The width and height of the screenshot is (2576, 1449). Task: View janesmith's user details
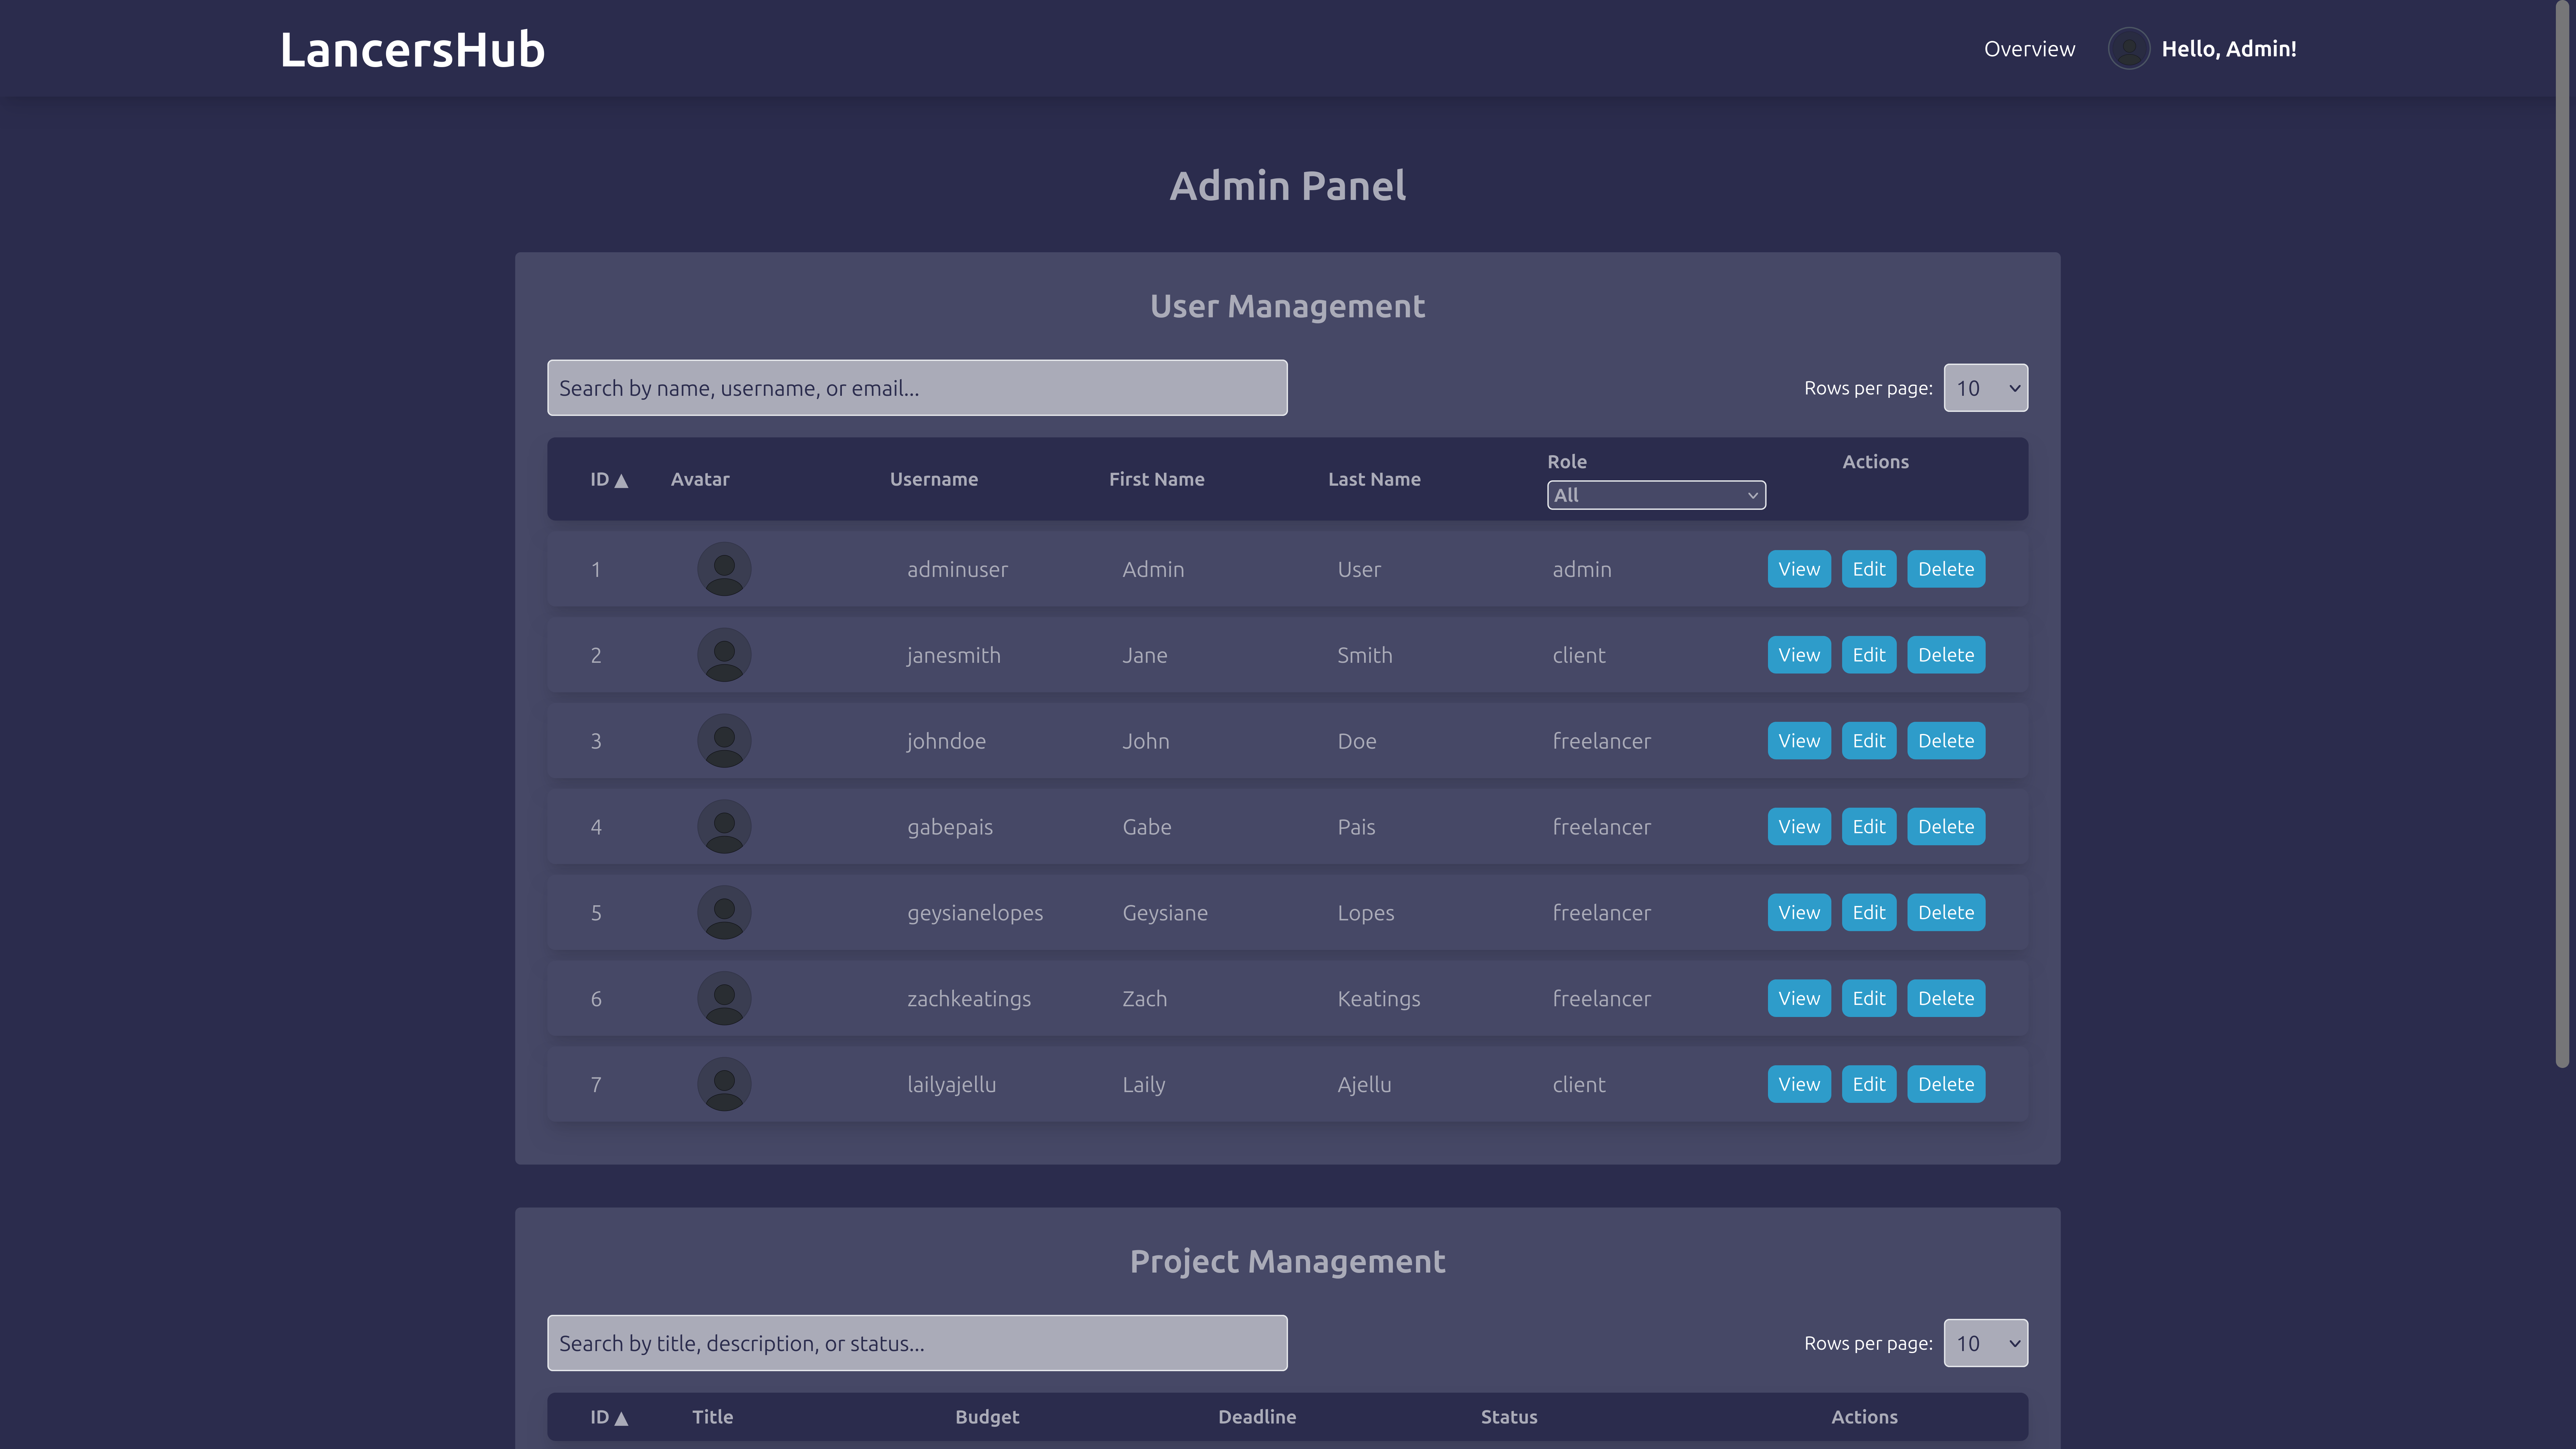tap(1799, 655)
